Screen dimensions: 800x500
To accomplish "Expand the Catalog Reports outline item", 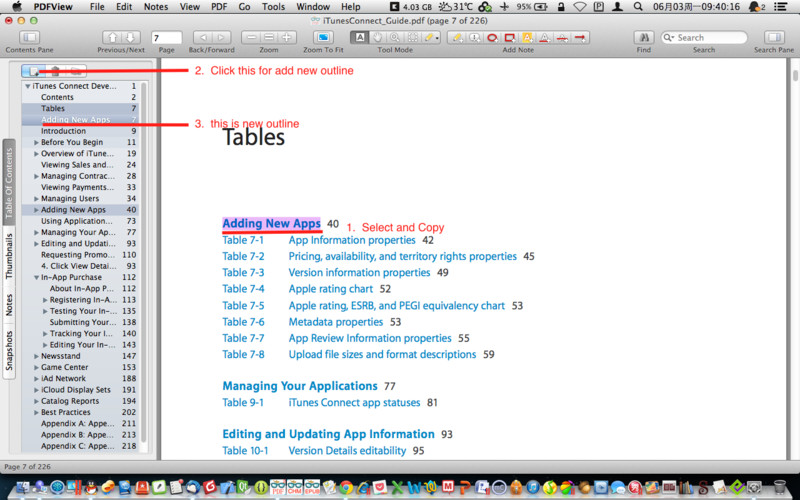I will [36, 401].
